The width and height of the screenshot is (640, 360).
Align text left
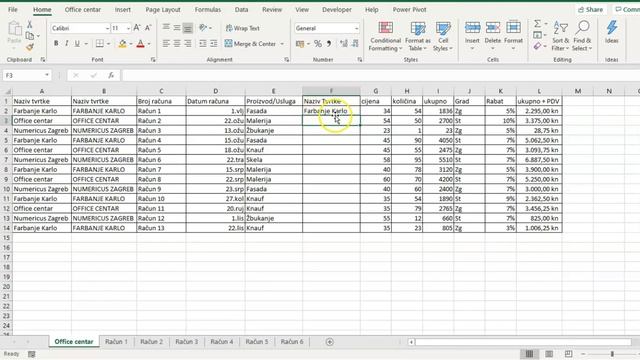[166, 43]
